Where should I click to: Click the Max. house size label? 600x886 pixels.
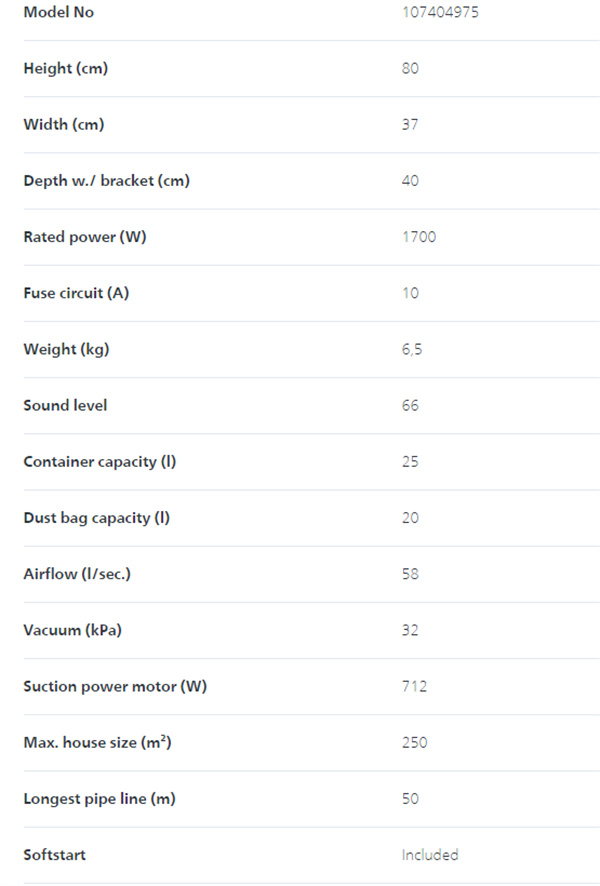(97, 742)
